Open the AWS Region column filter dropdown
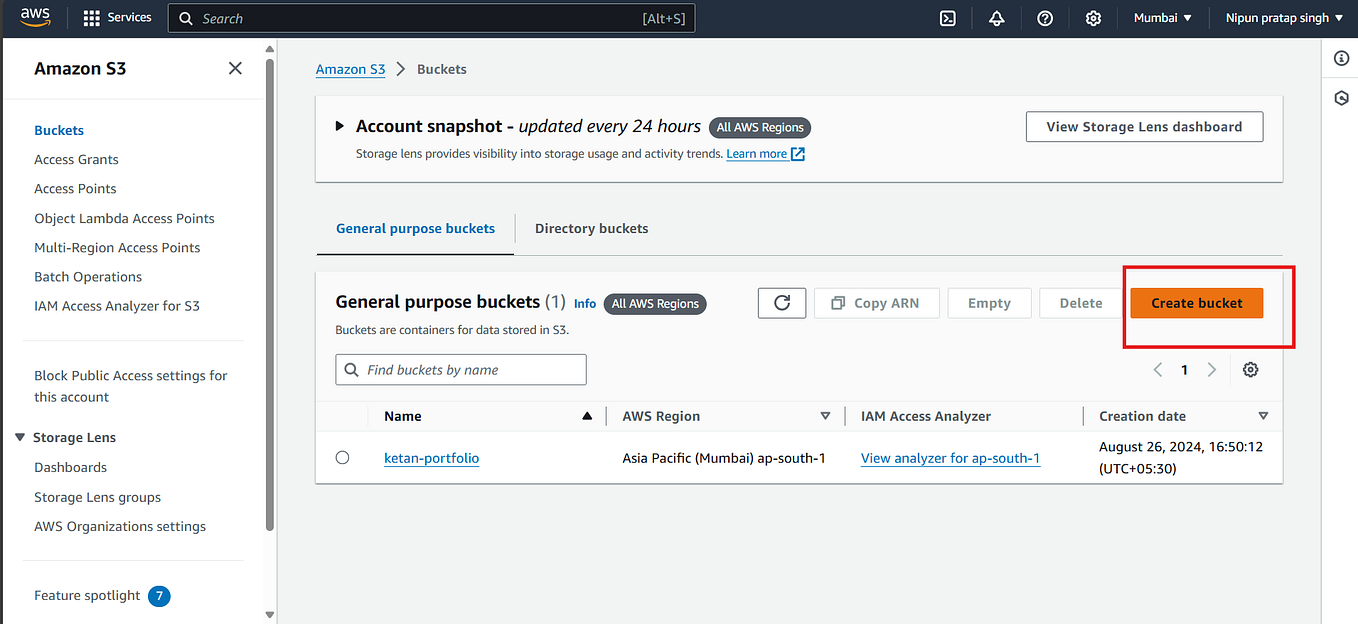This screenshot has width=1358, height=624. (826, 416)
